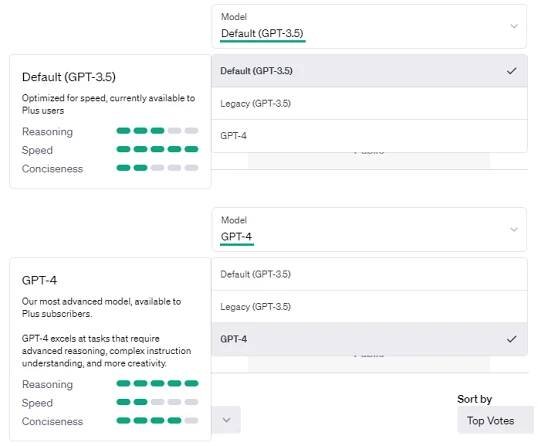This screenshot has height=446, width=538.
Task: Click the 'Model' label in the top selector
Action: click(234, 17)
